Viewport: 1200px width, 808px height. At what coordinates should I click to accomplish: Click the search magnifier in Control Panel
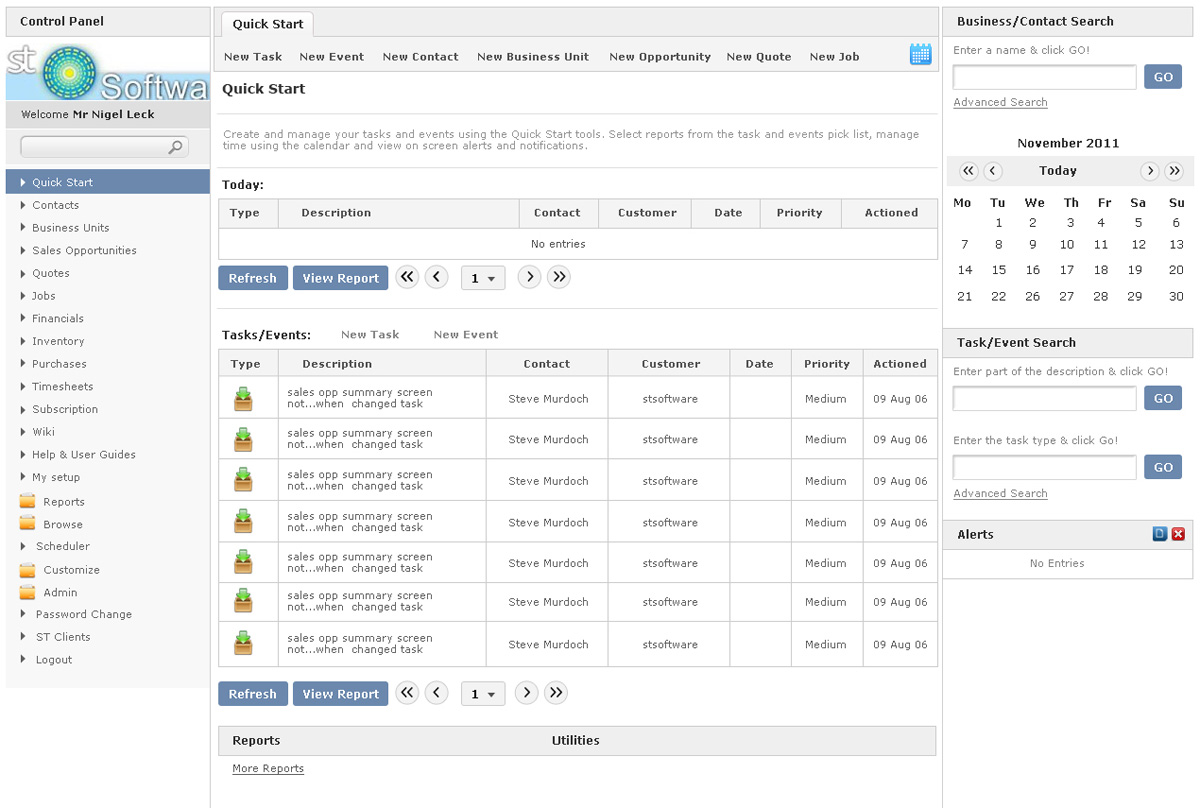tap(176, 147)
